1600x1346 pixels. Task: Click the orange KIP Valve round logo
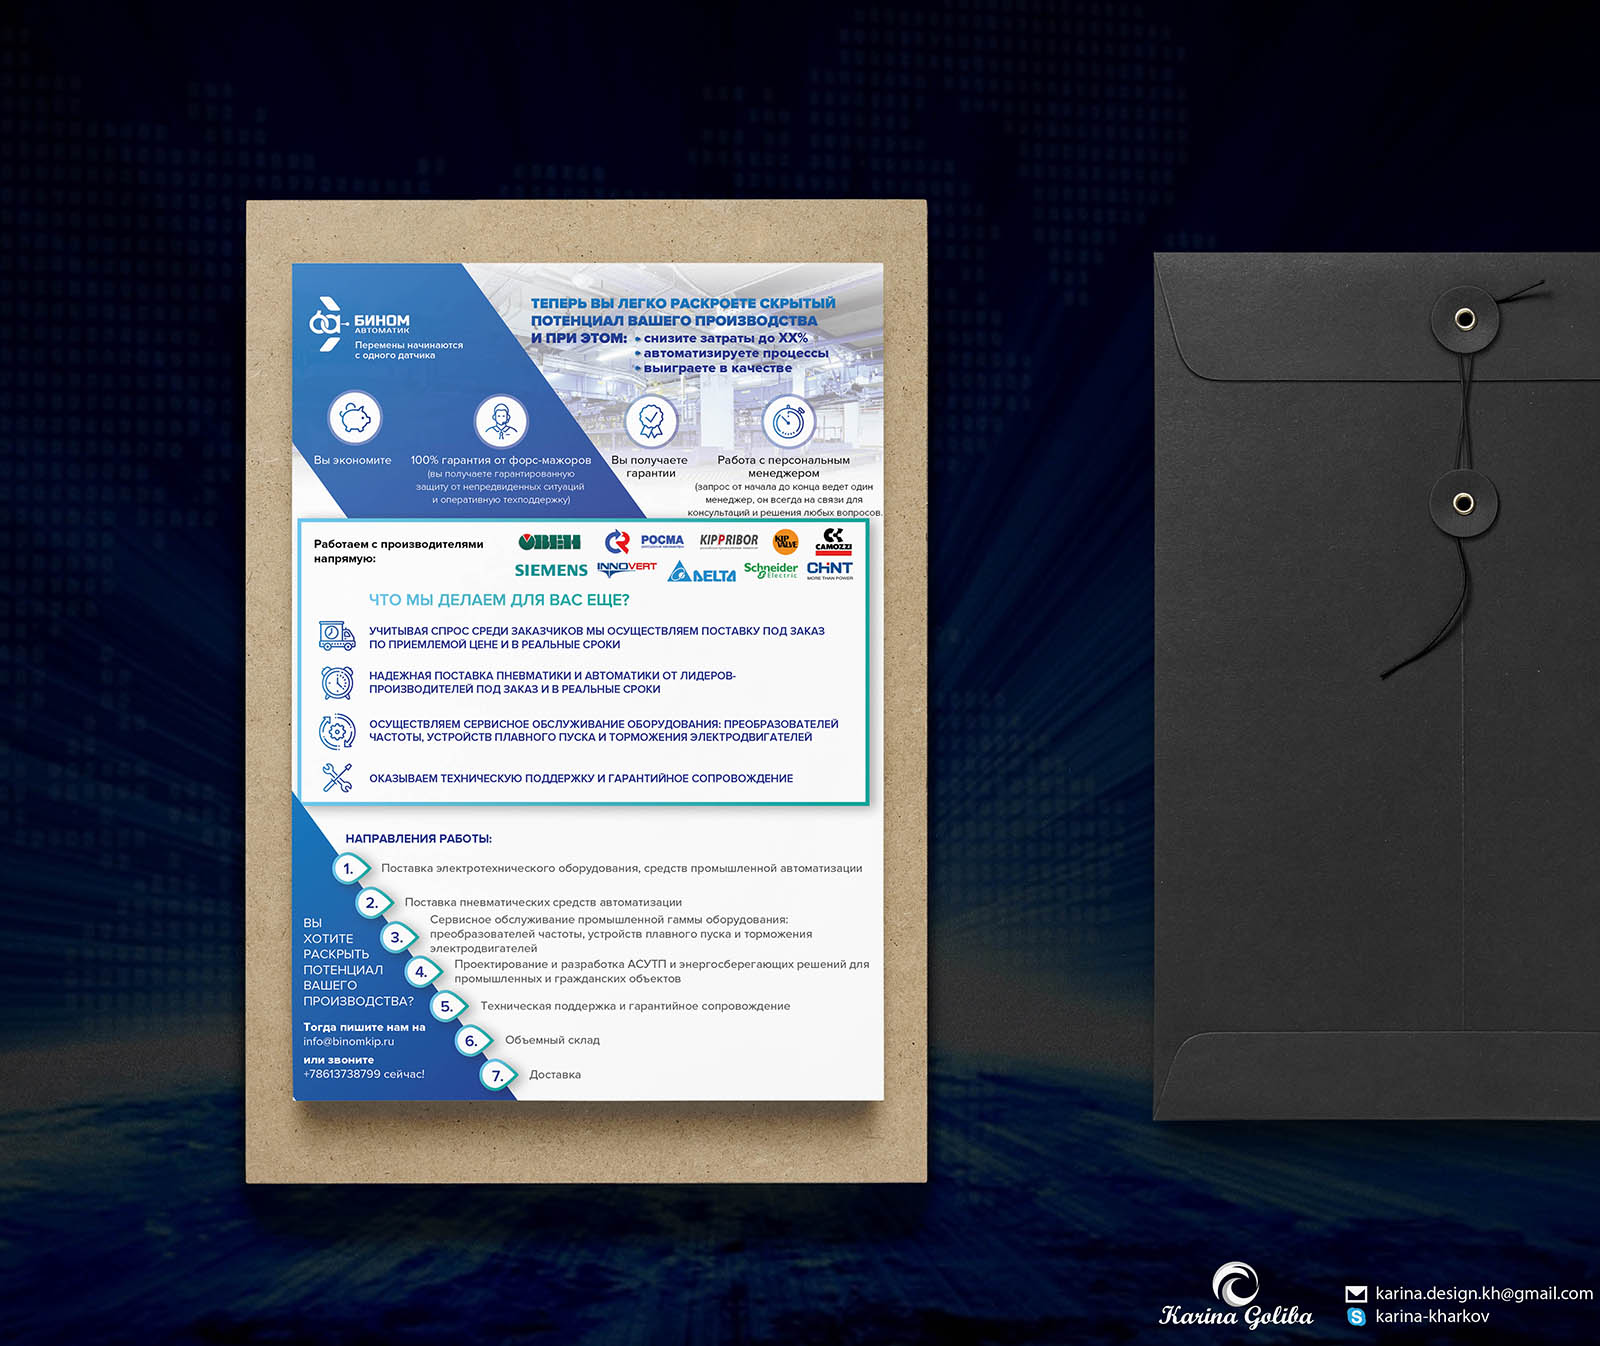[x=786, y=541]
